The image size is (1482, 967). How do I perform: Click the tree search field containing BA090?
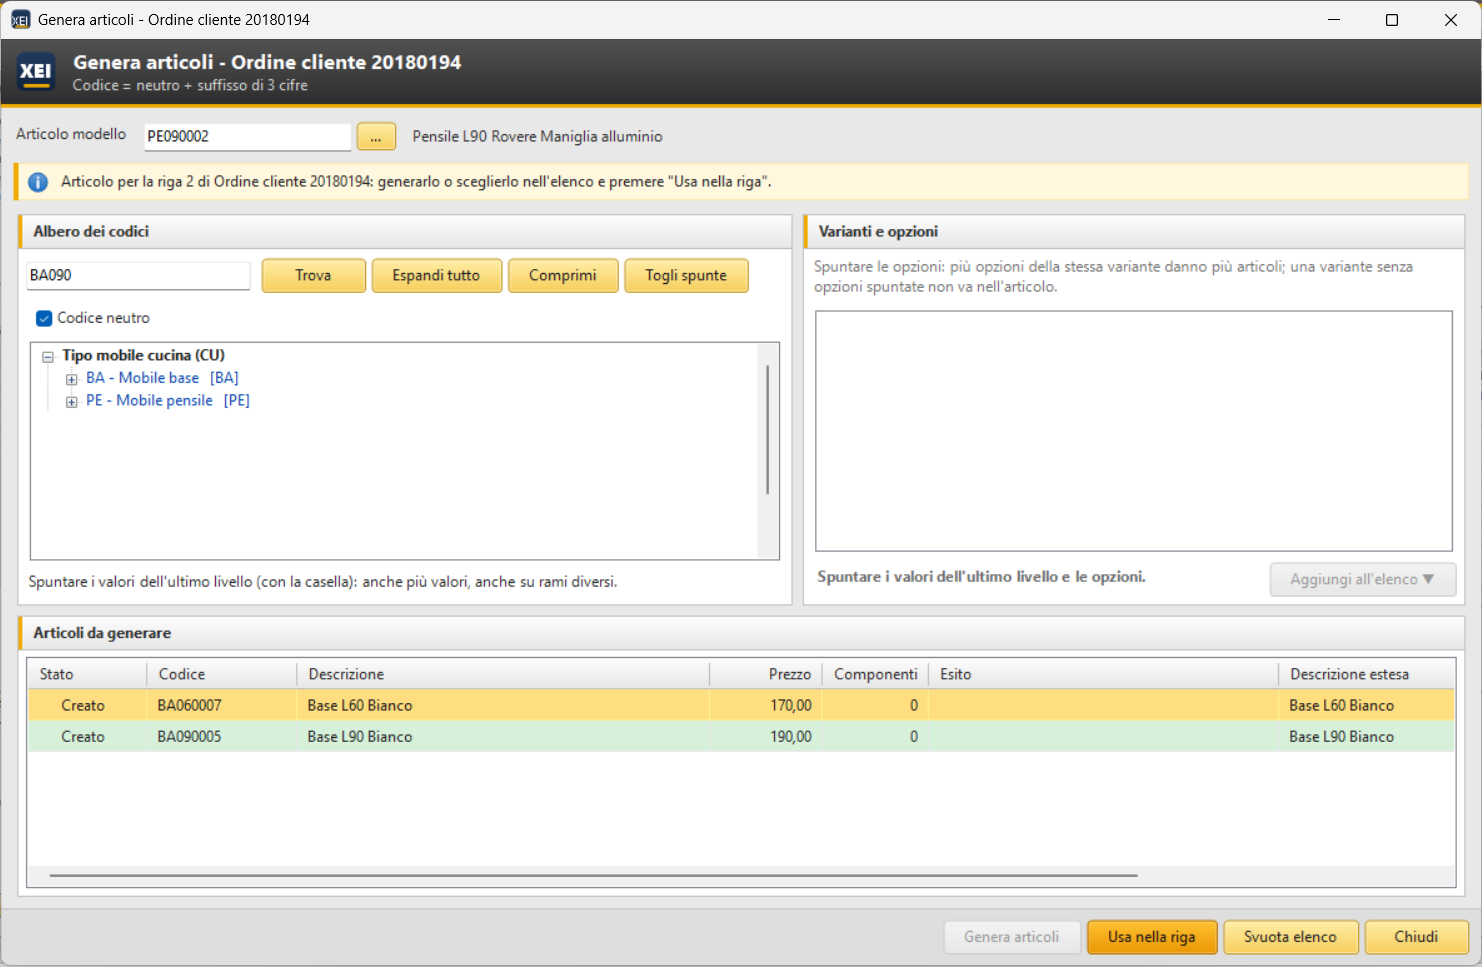(138, 275)
